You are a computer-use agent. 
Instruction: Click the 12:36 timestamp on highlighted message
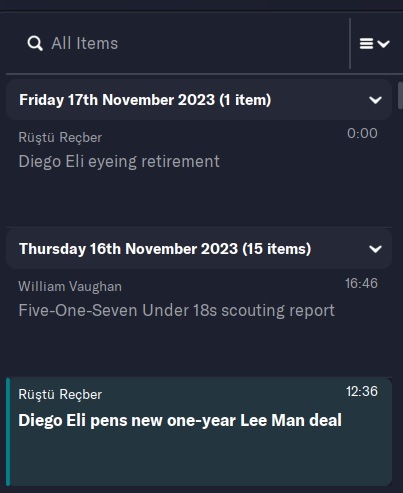point(362,391)
